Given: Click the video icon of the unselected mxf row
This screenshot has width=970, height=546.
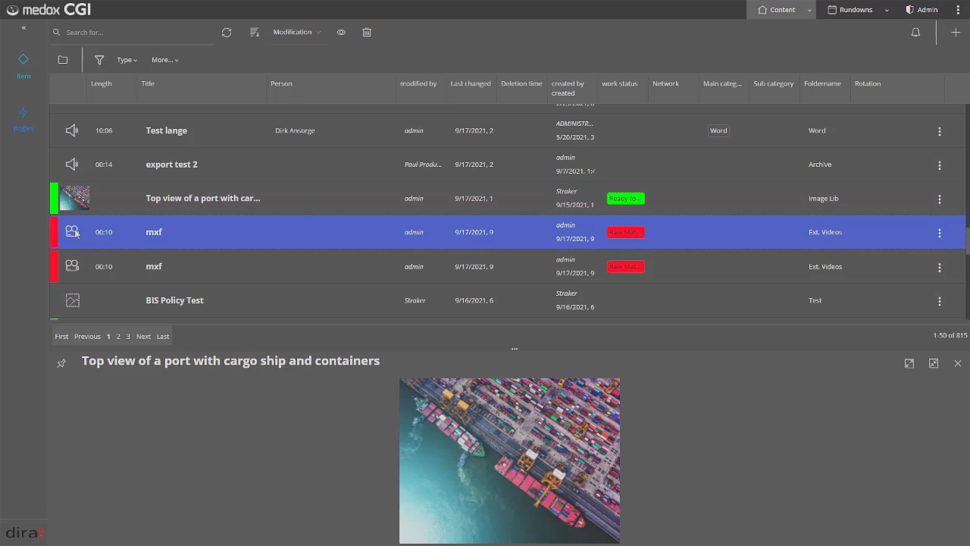Looking at the screenshot, I should point(72,266).
